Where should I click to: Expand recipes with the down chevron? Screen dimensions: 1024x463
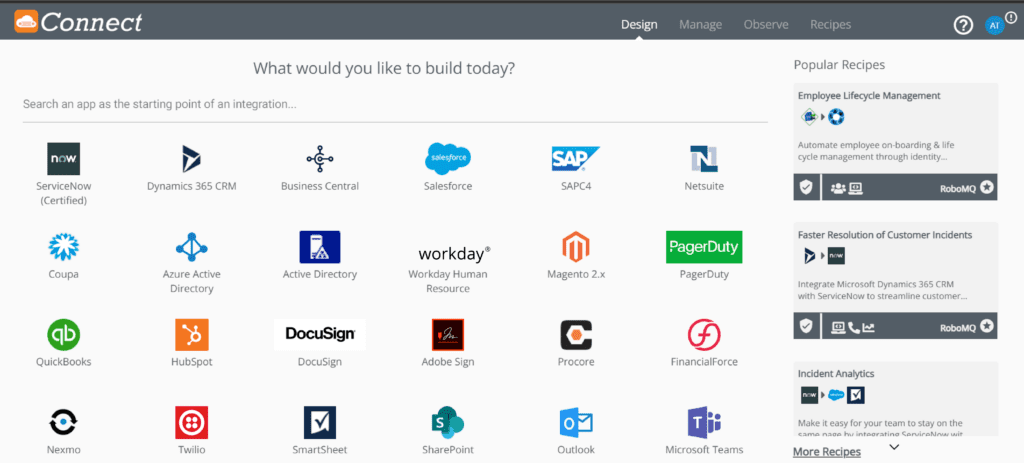(x=895, y=447)
